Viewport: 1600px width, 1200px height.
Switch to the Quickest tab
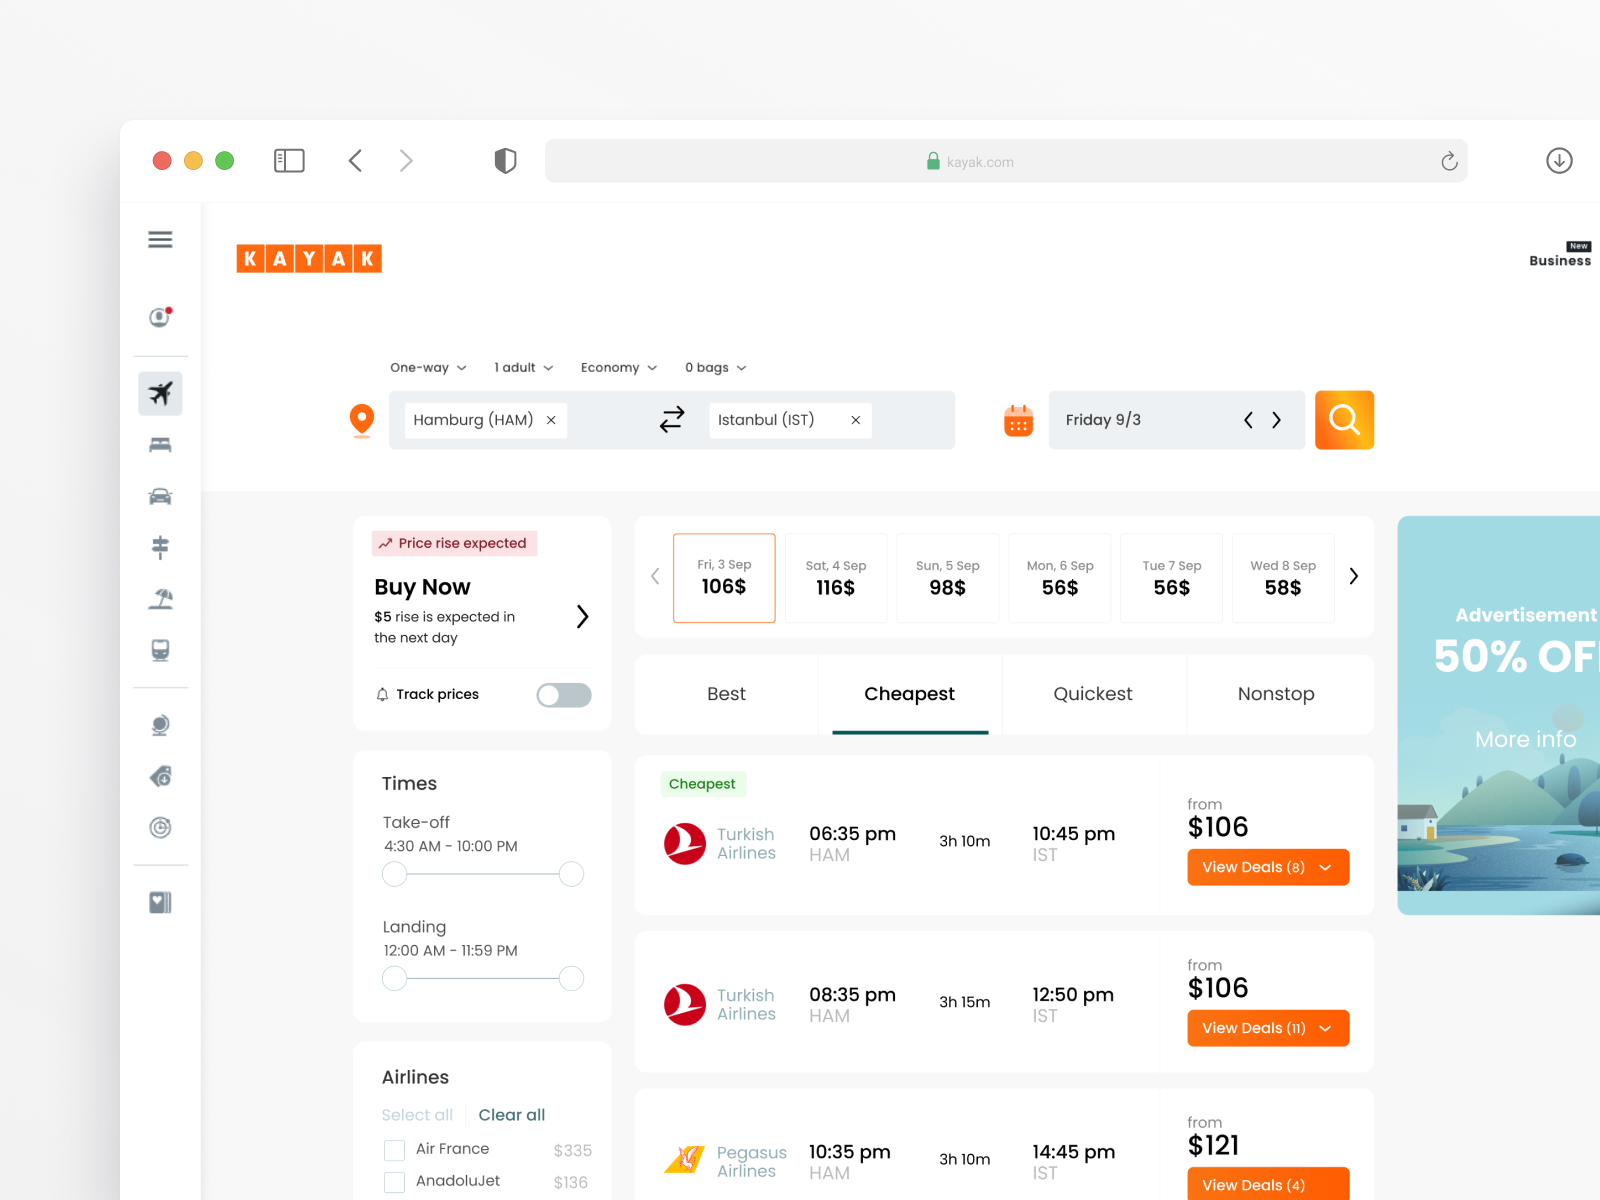[1093, 694]
